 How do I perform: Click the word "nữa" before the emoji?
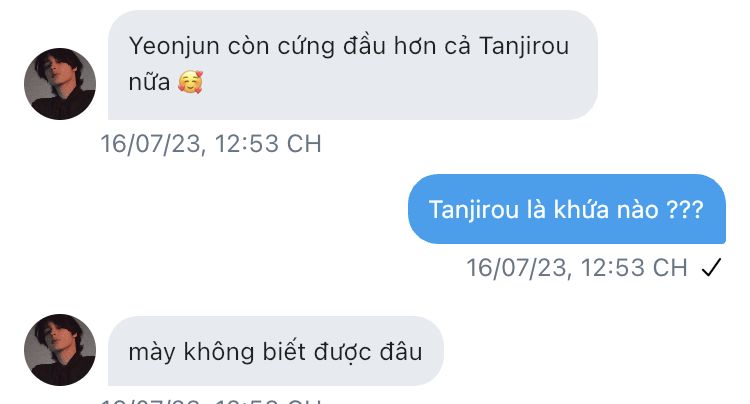(x=149, y=82)
